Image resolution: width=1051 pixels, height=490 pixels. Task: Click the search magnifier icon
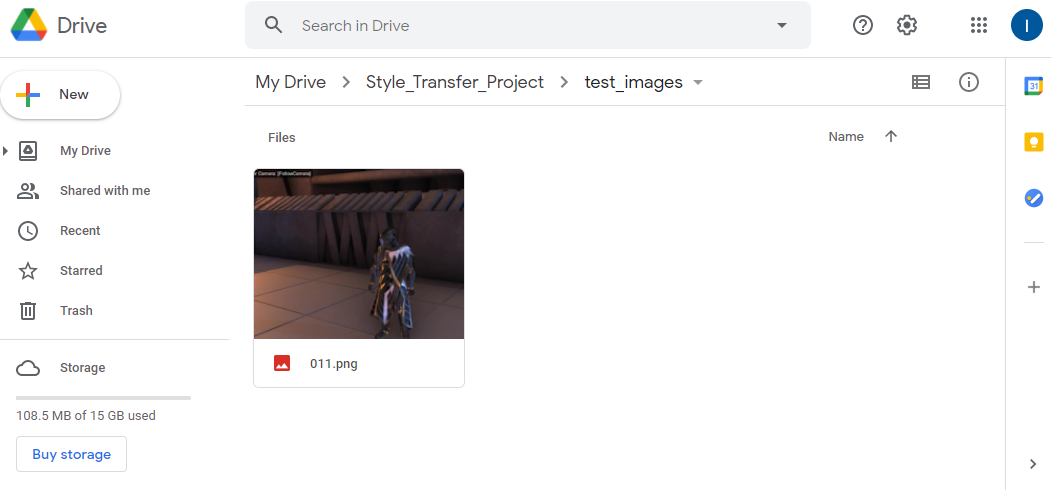click(x=273, y=25)
